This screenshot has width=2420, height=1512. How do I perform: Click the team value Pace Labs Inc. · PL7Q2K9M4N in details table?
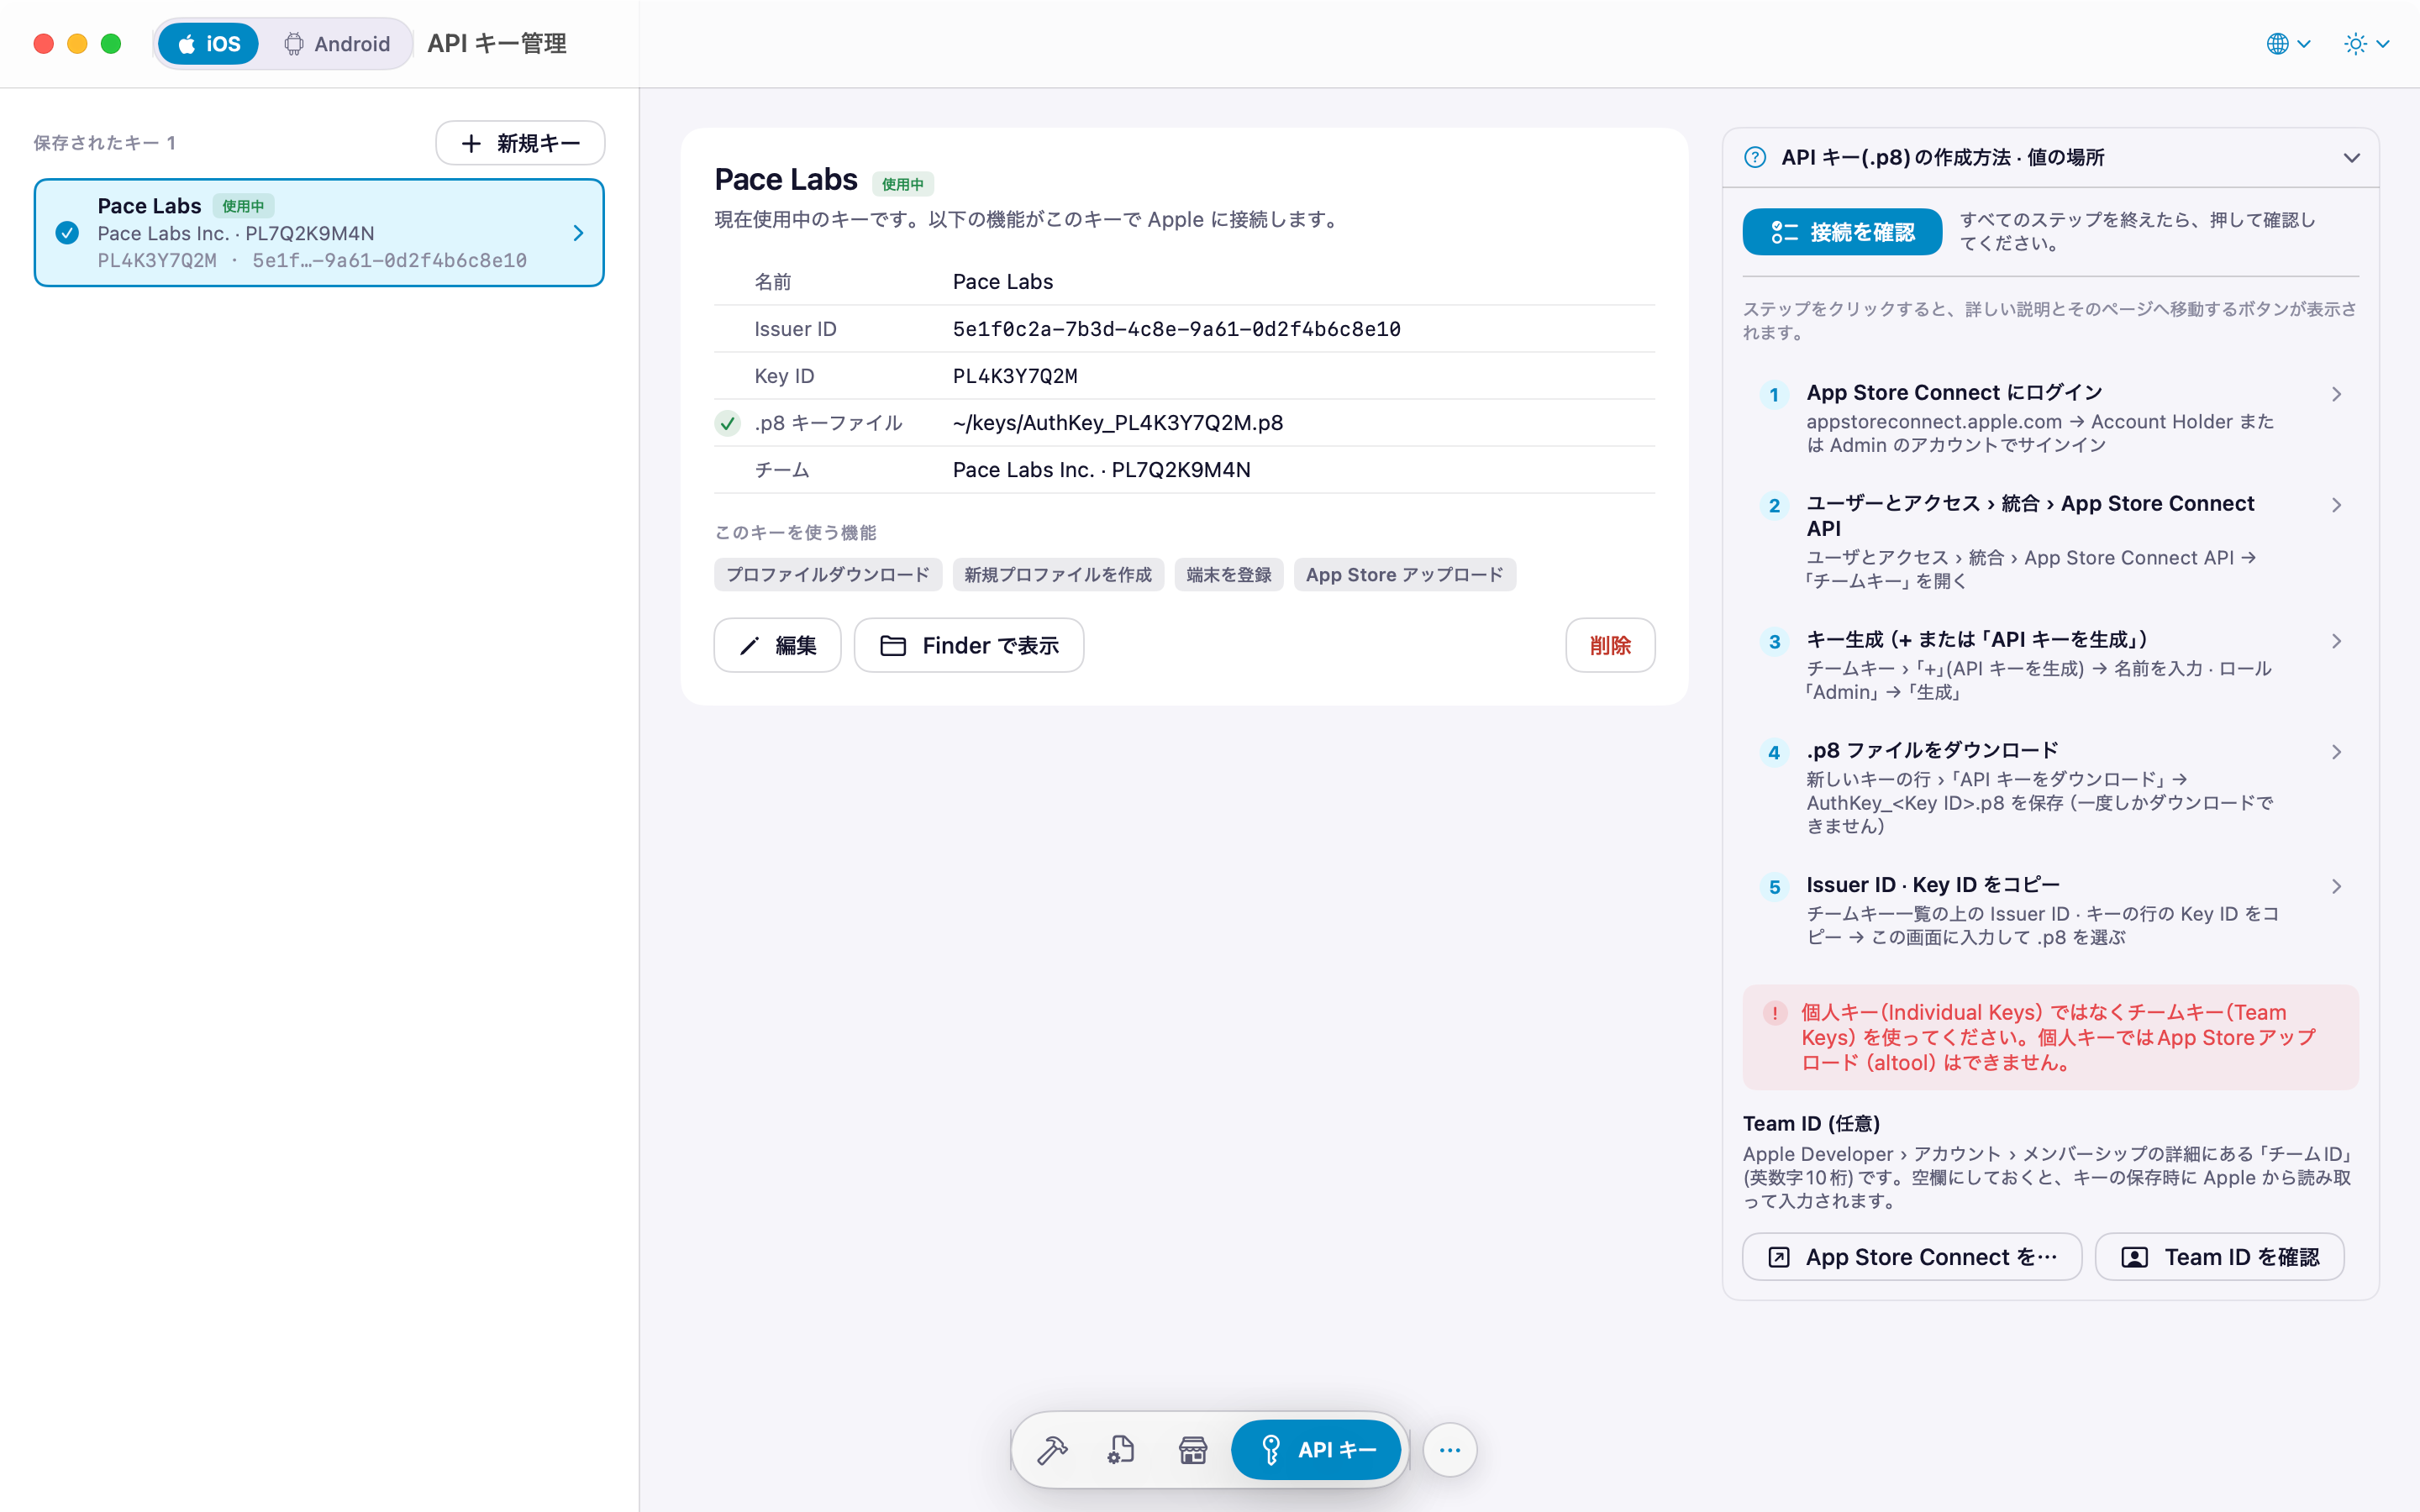1102,470
